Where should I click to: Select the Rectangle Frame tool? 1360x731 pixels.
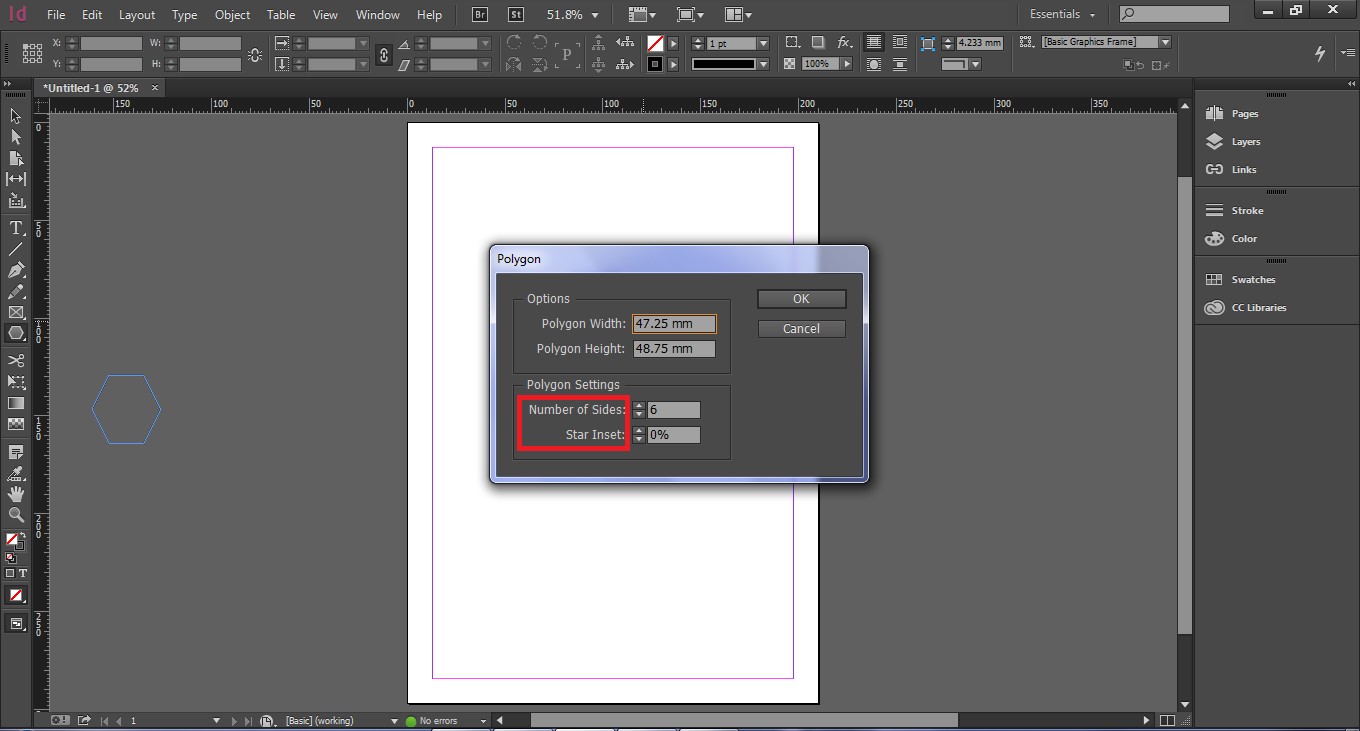(16, 313)
